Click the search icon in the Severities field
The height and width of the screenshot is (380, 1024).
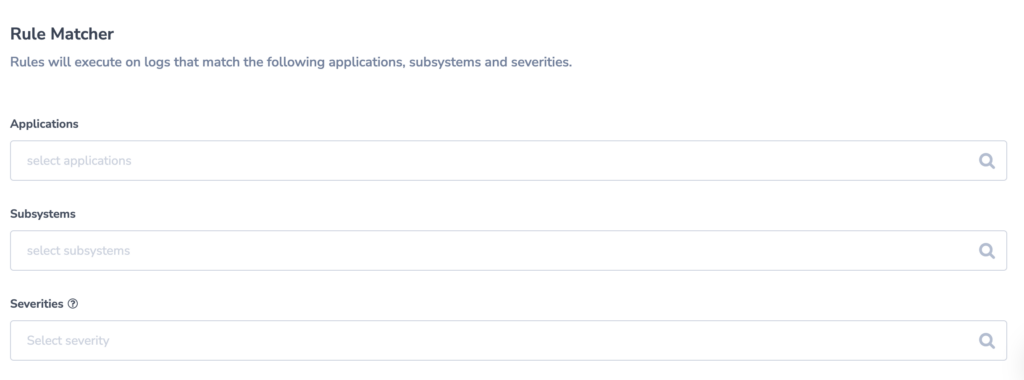986,340
